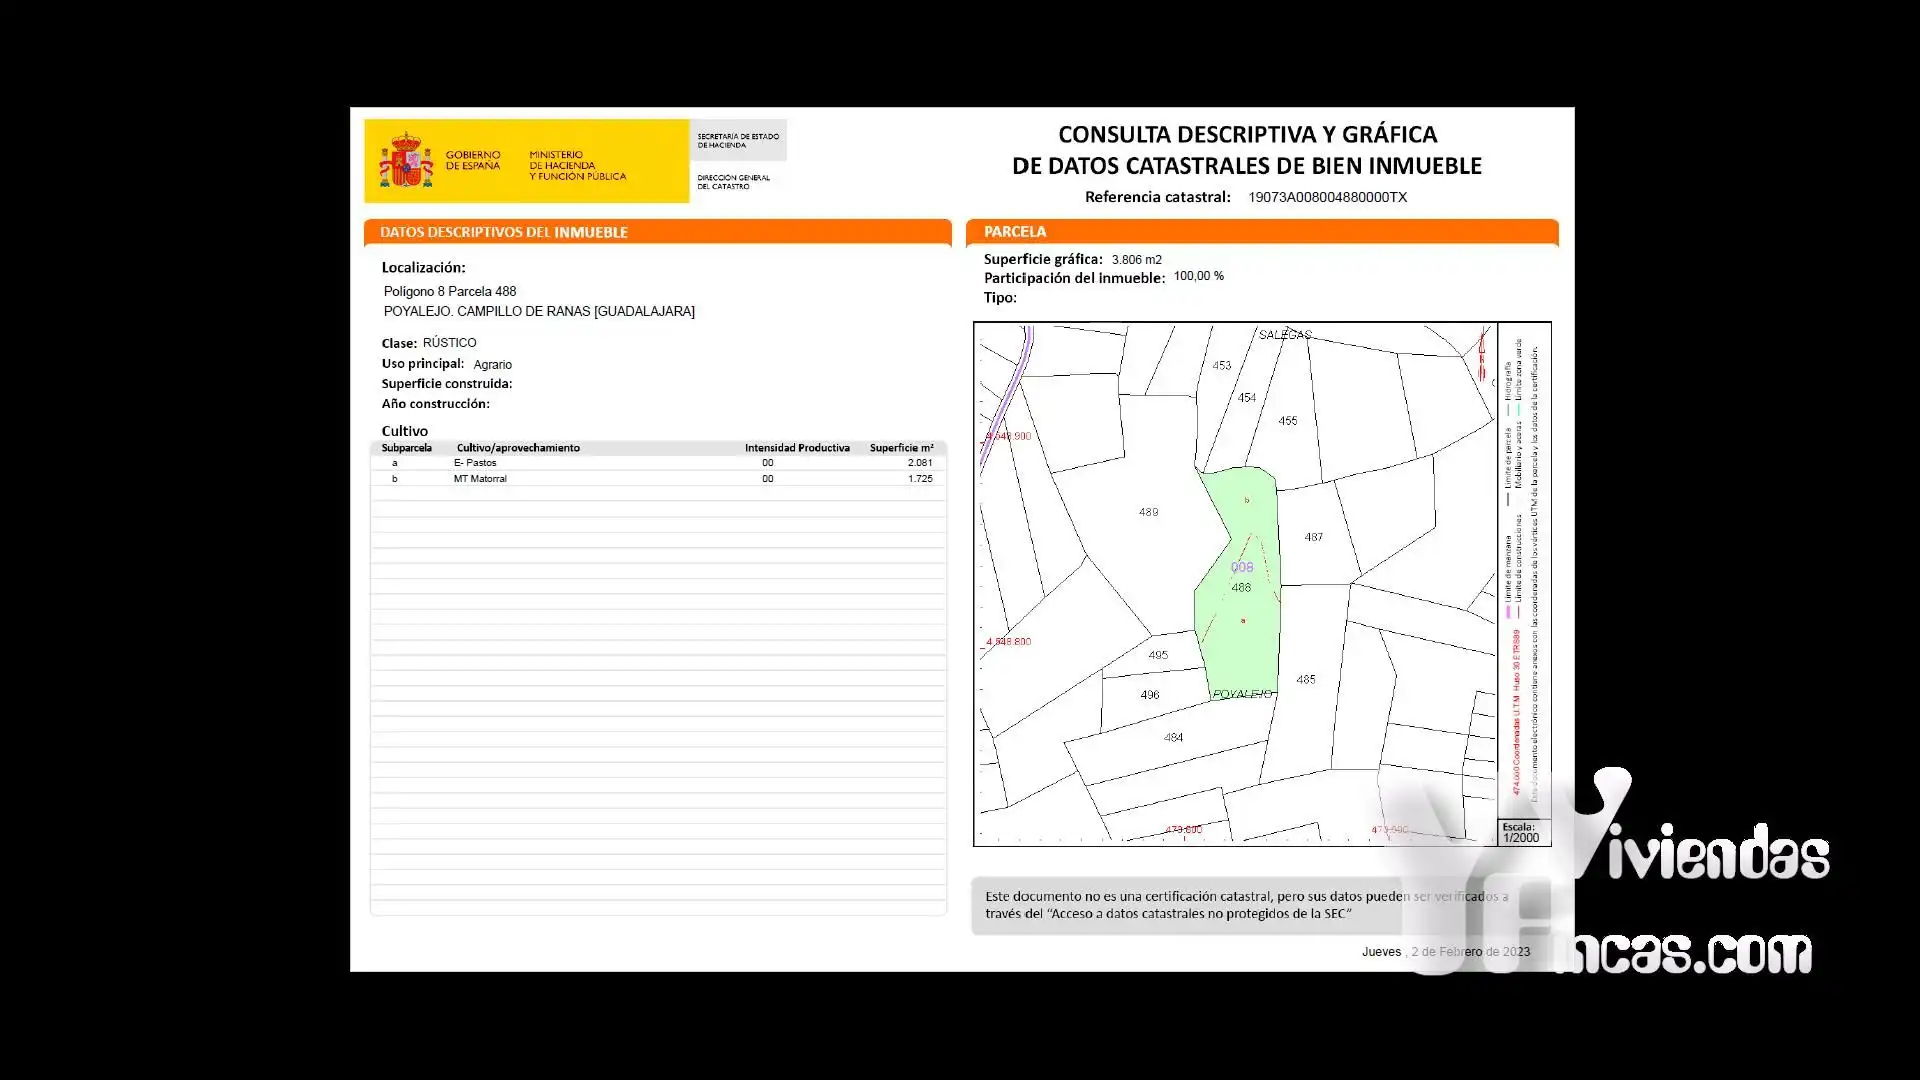Click parcel 487 on the map
Image resolution: width=1920 pixels, height=1080 pixels.
click(1314, 537)
